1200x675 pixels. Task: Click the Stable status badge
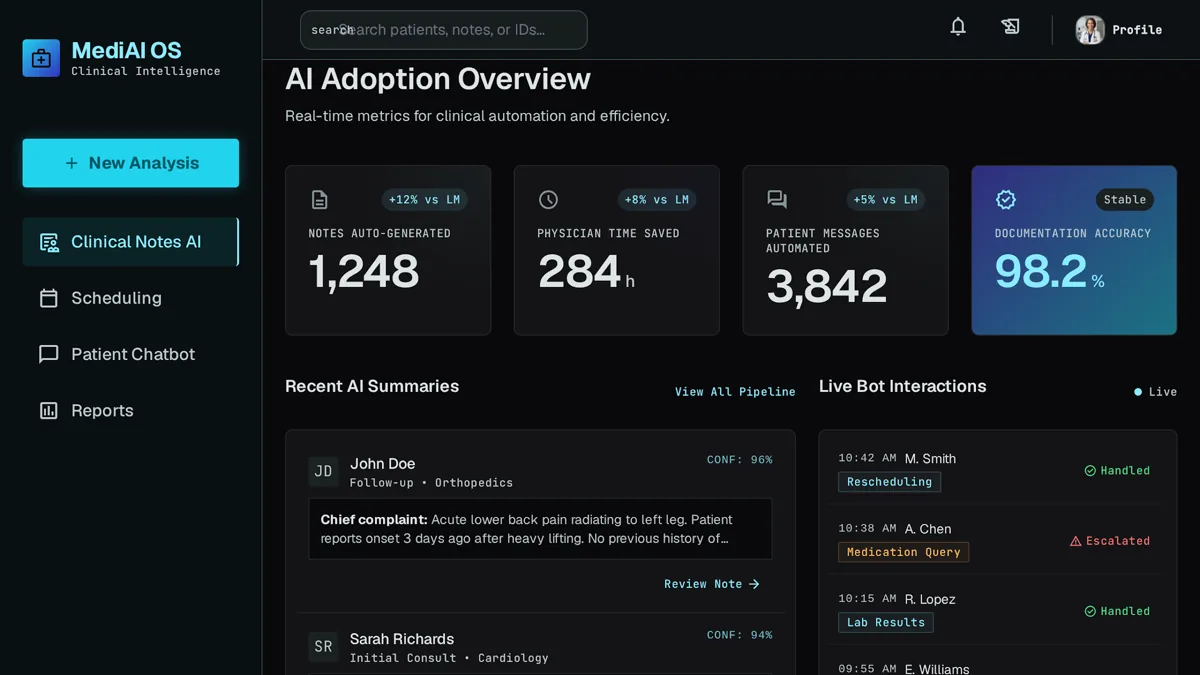pyautogui.click(x=1125, y=200)
